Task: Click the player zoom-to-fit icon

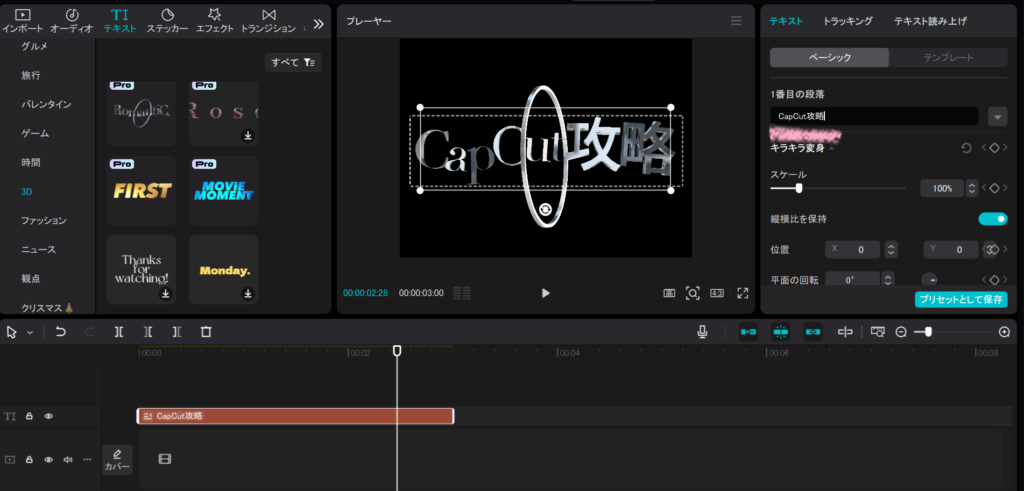Action: pos(693,293)
